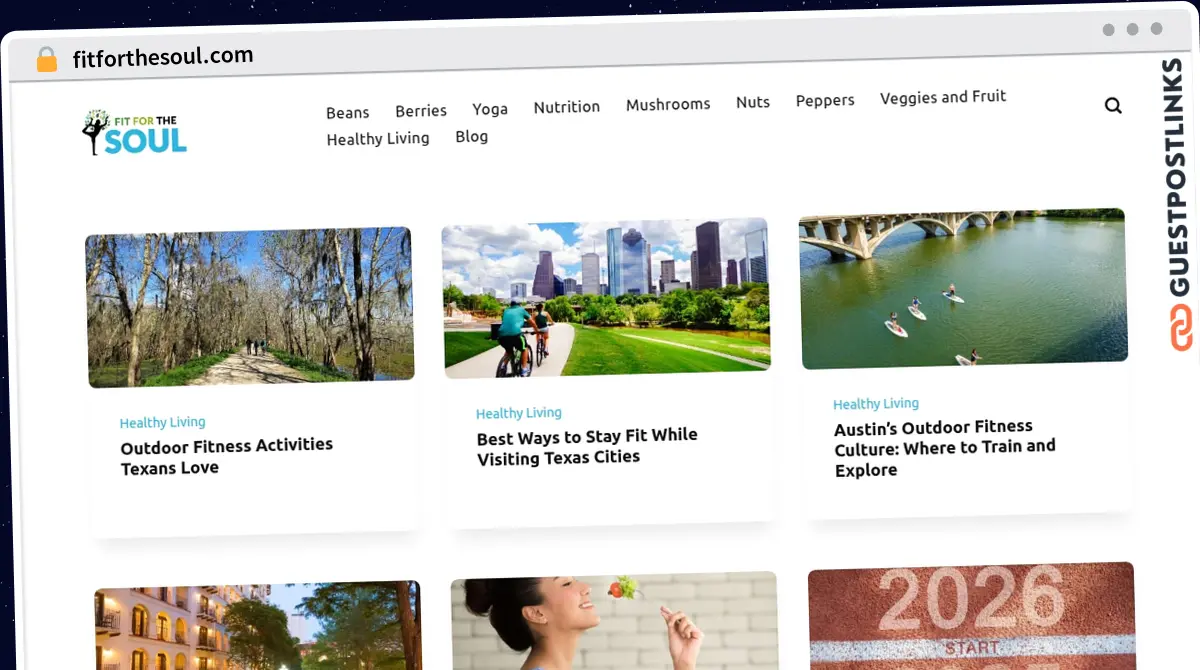This screenshot has width=1200, height=670.
Task: Open Veggies and Fruit category
Action: (943, 97)
